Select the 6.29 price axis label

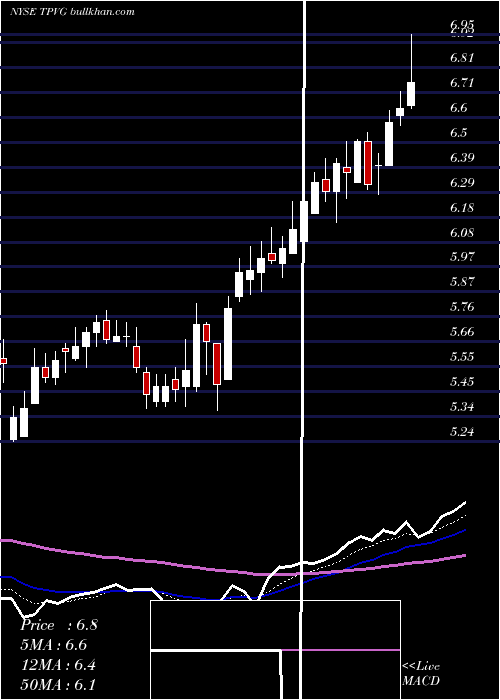[462, 183]
